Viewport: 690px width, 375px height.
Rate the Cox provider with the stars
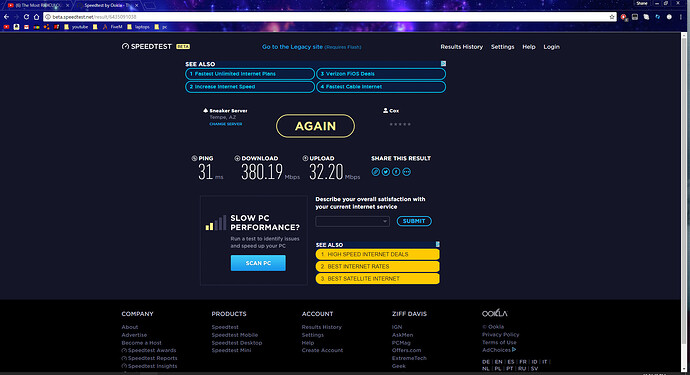(400, 124)
